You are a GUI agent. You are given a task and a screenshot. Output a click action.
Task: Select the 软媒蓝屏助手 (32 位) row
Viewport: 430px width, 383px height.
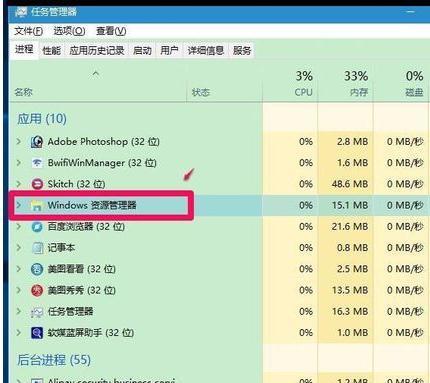point(219,333)
